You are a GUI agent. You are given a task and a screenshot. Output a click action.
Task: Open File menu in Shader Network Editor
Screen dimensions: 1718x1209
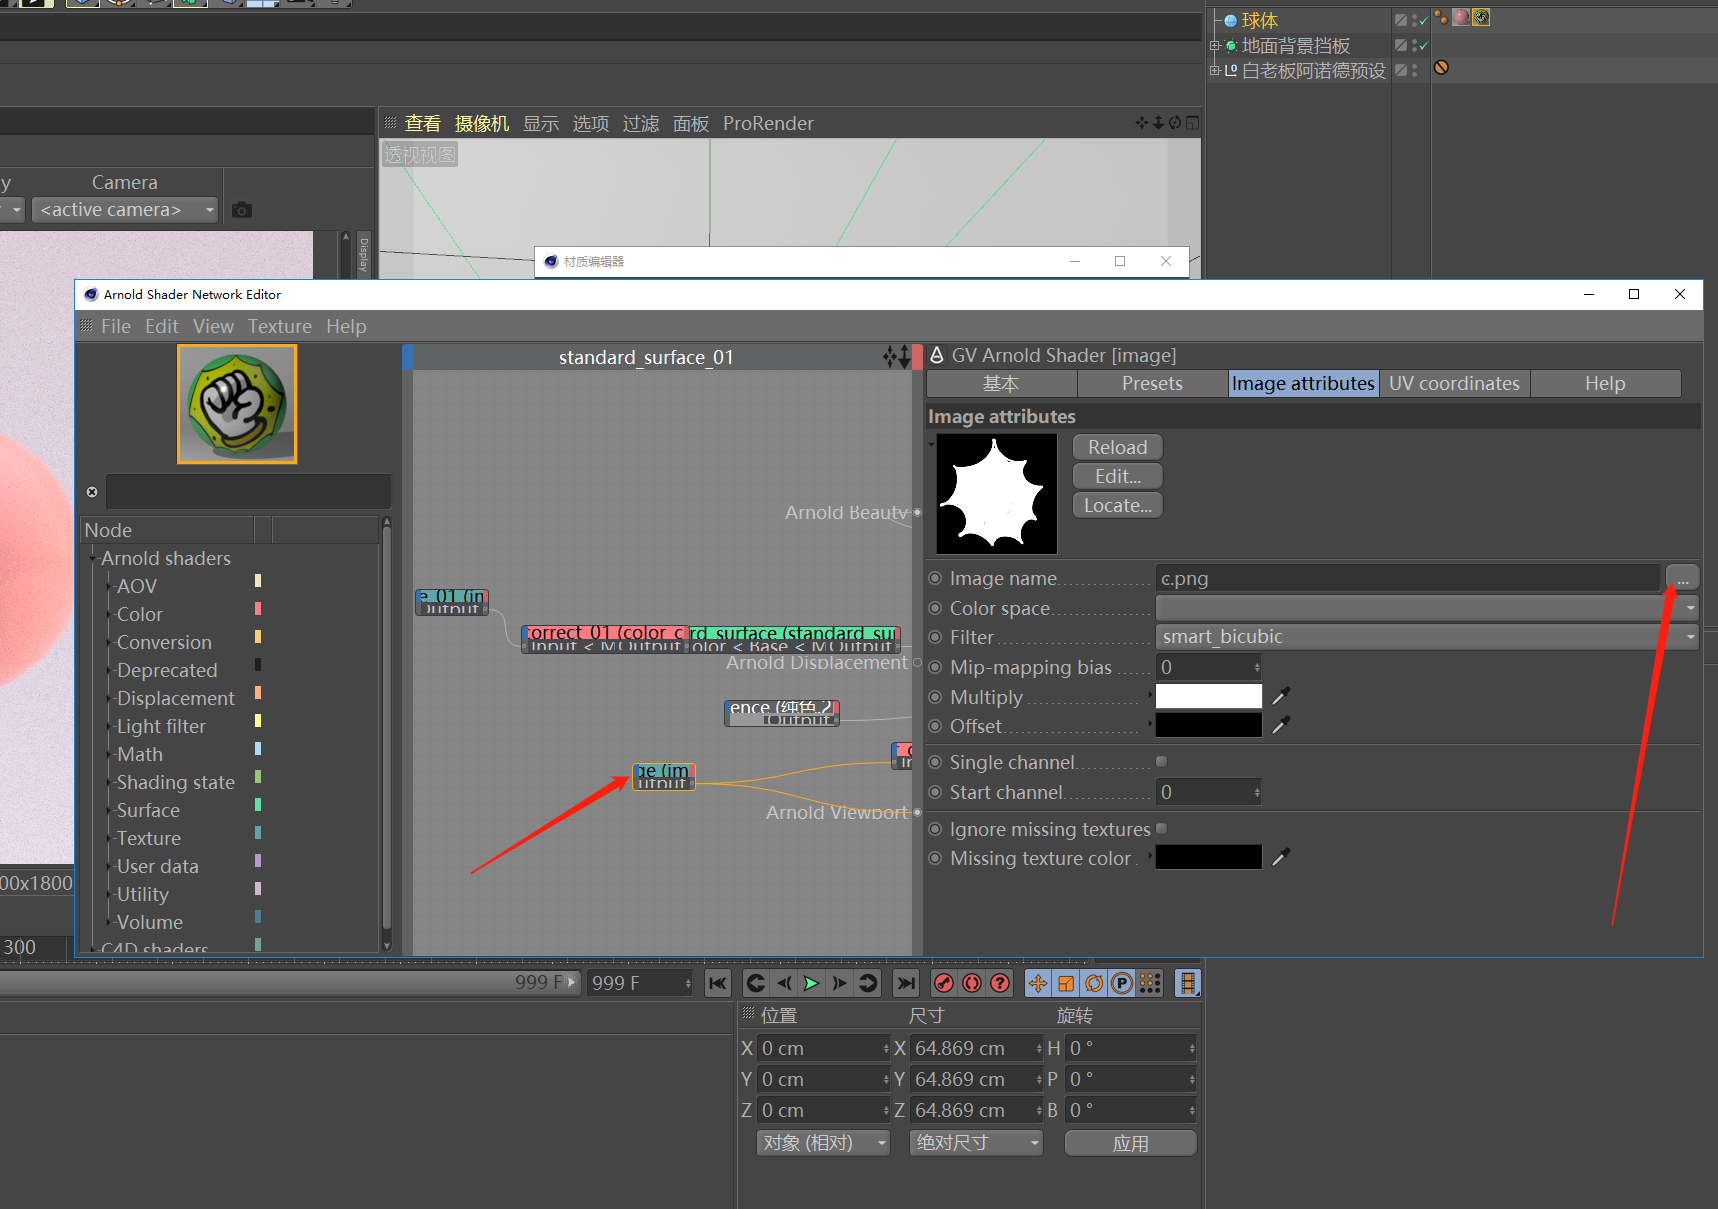[x=116, y=327]
